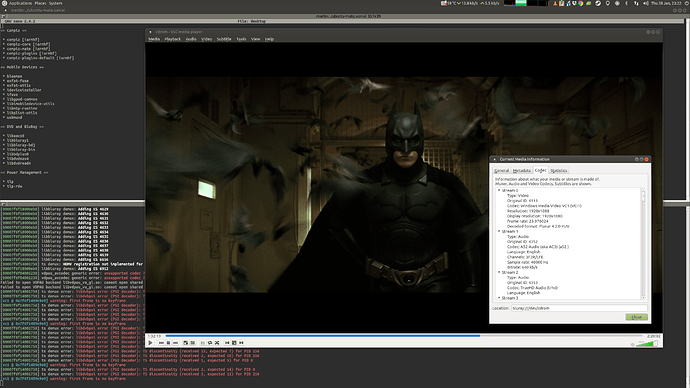Open the System menu in top panel
The height and width of the screenshot is (388, 690).
(x=55, y=3)
